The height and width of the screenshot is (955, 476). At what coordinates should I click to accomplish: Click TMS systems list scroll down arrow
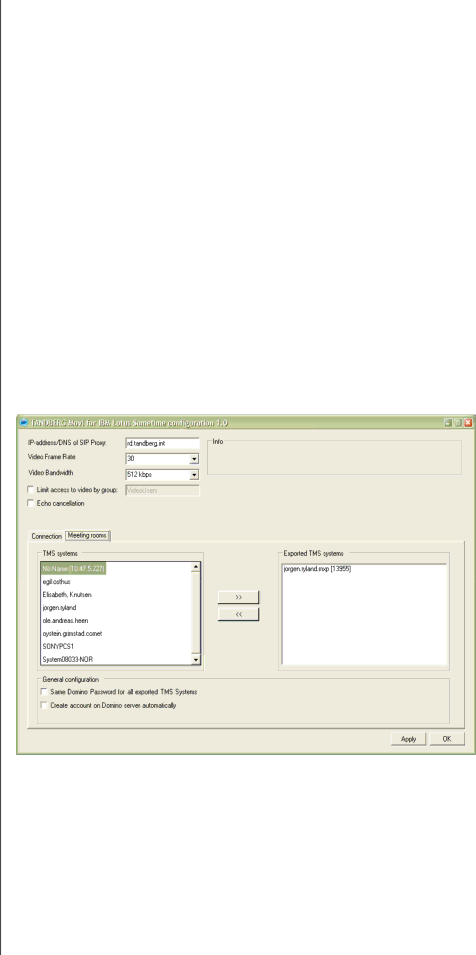195,660
